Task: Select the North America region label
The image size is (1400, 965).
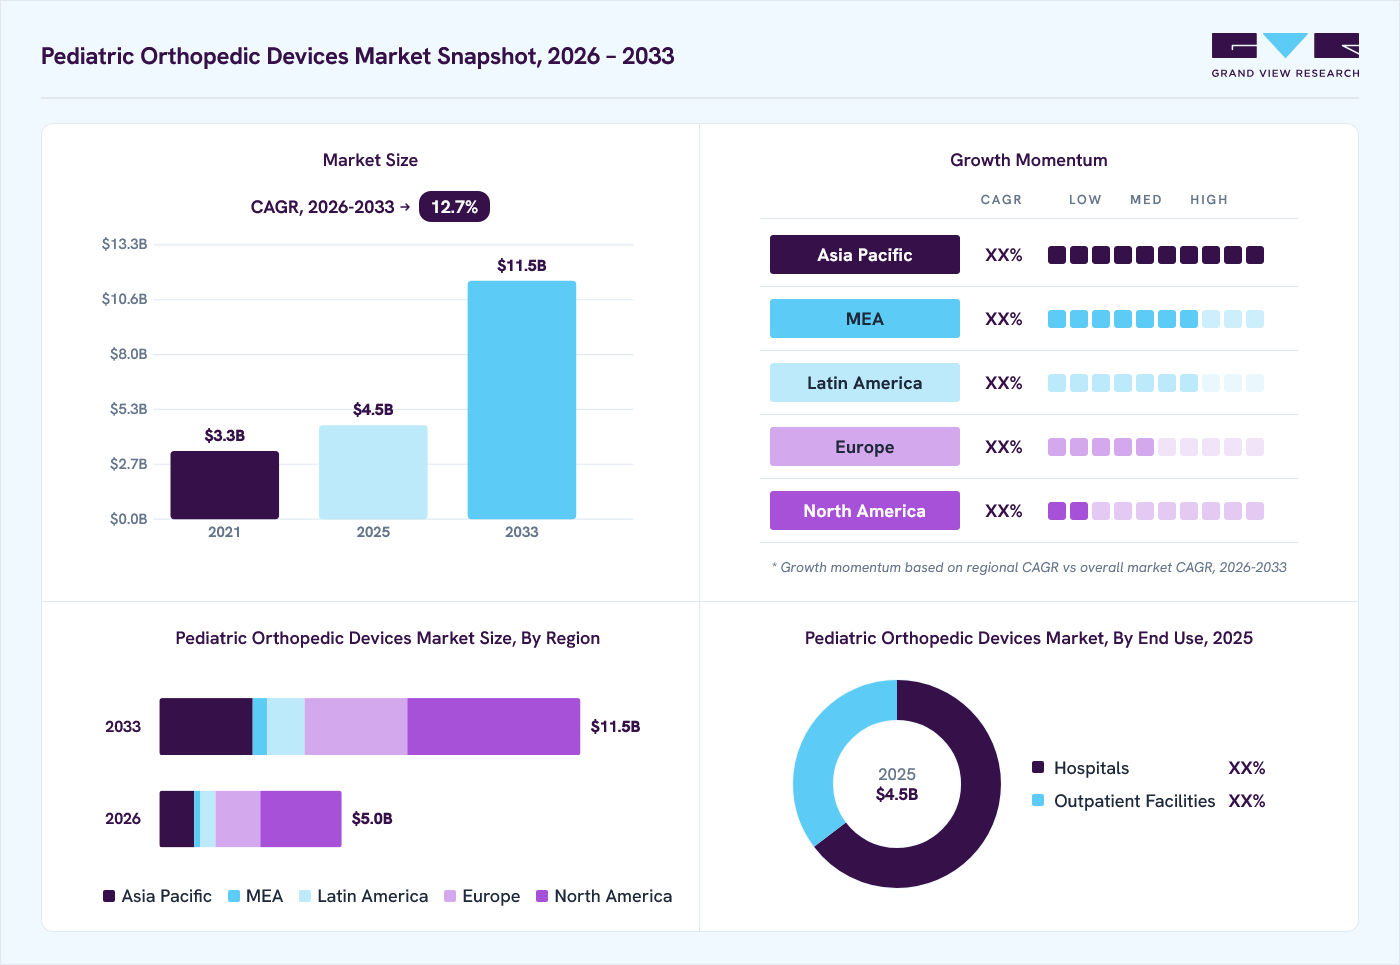Action: coord(865,511)
